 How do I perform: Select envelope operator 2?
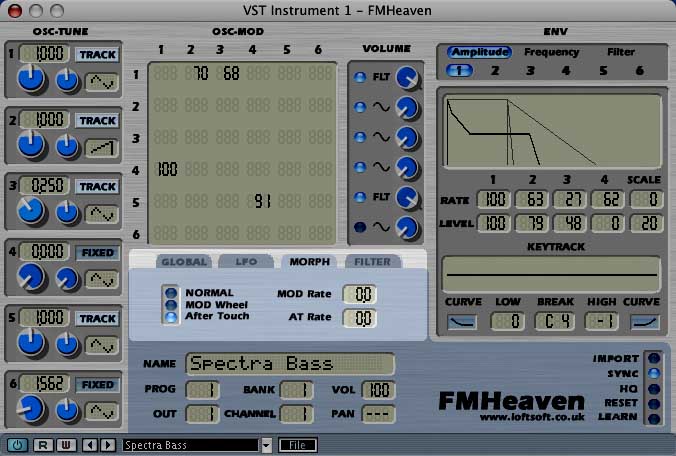pos(495,70)
